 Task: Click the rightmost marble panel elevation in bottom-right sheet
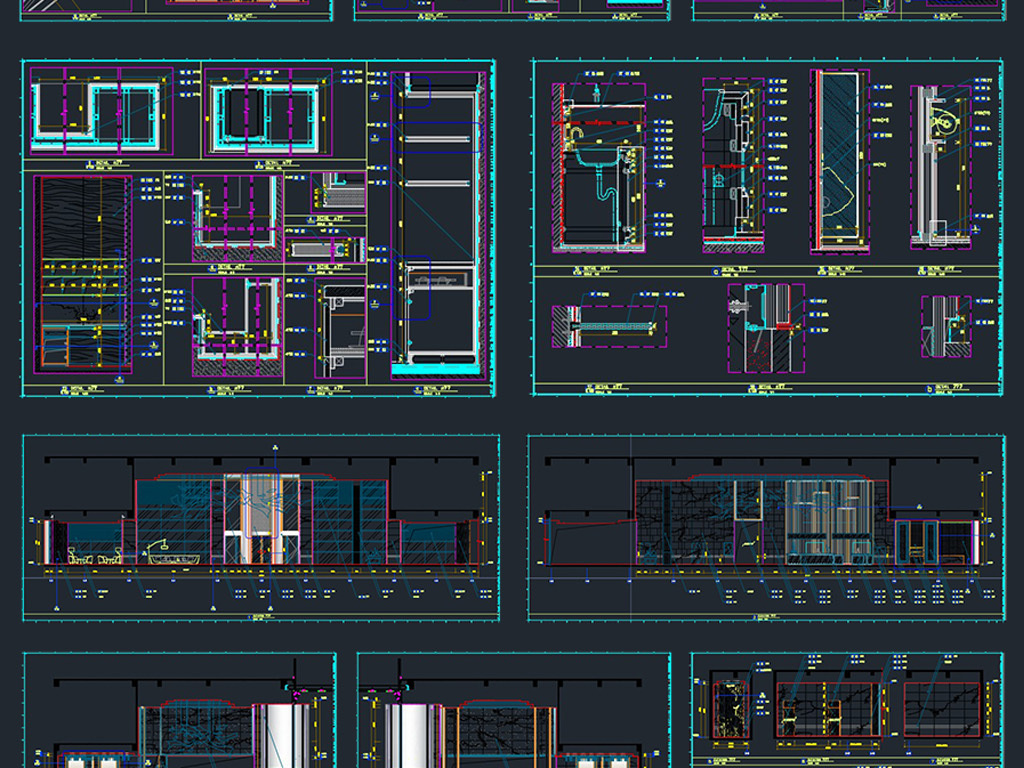click(x=942, y=710)
